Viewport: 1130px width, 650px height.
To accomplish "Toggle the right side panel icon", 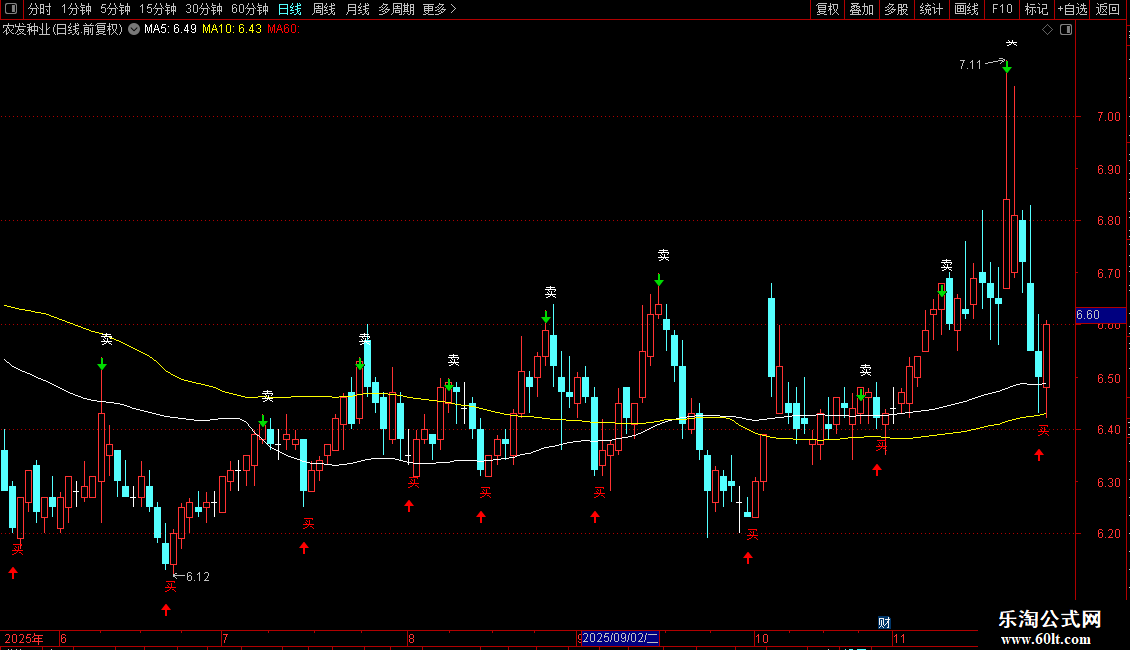I will coord(1067,30).
